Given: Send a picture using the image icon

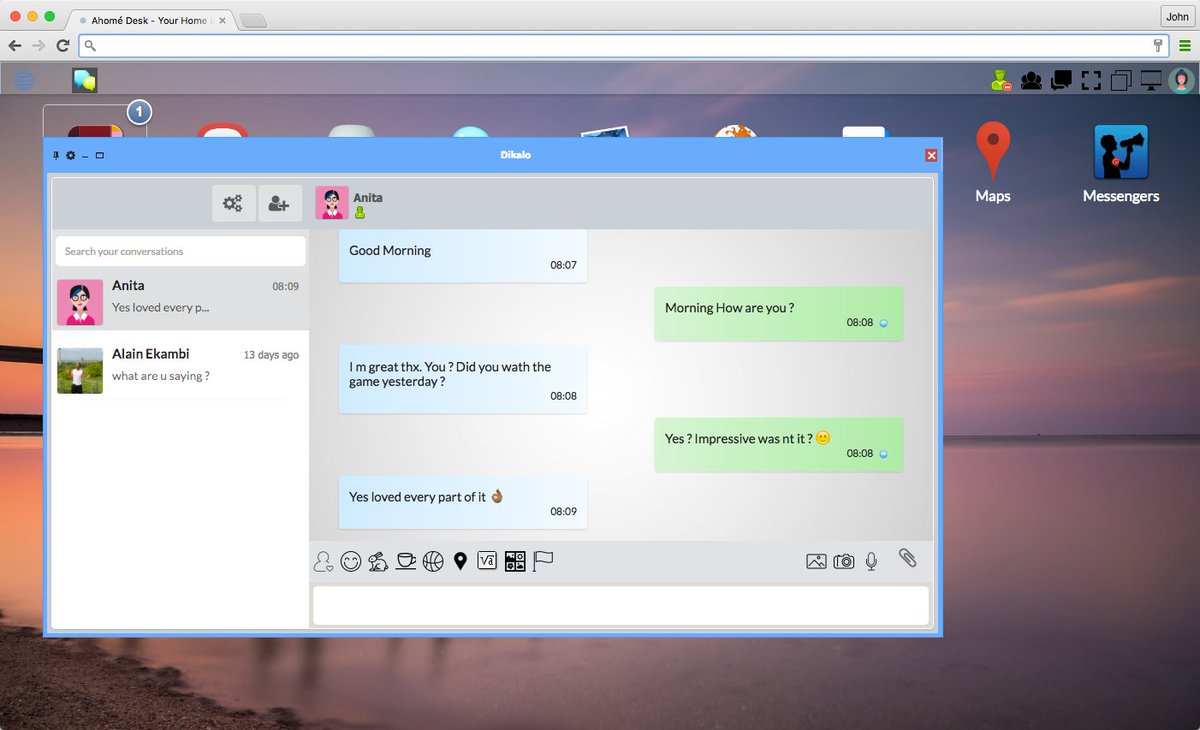Looking at the screenshot, I should click(x=816, y=562).
